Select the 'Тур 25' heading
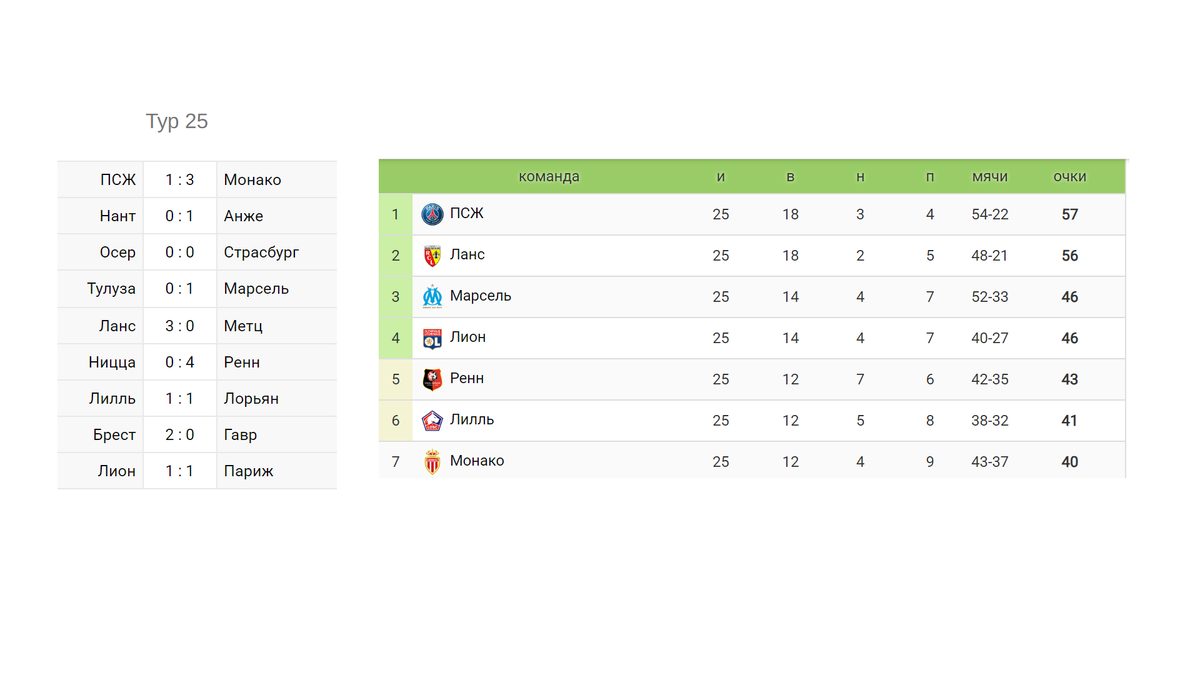 pos(177,121)
